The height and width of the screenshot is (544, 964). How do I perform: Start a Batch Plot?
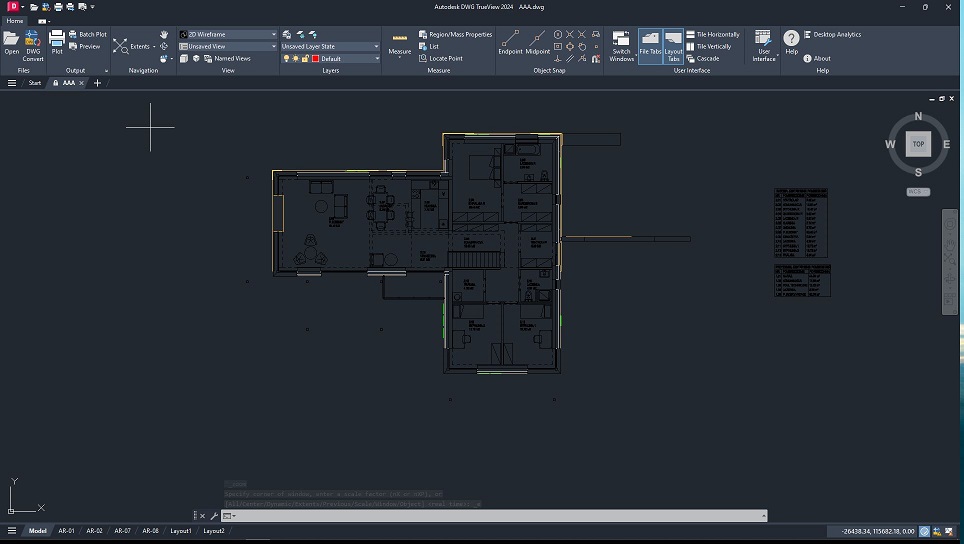point(87,34)
